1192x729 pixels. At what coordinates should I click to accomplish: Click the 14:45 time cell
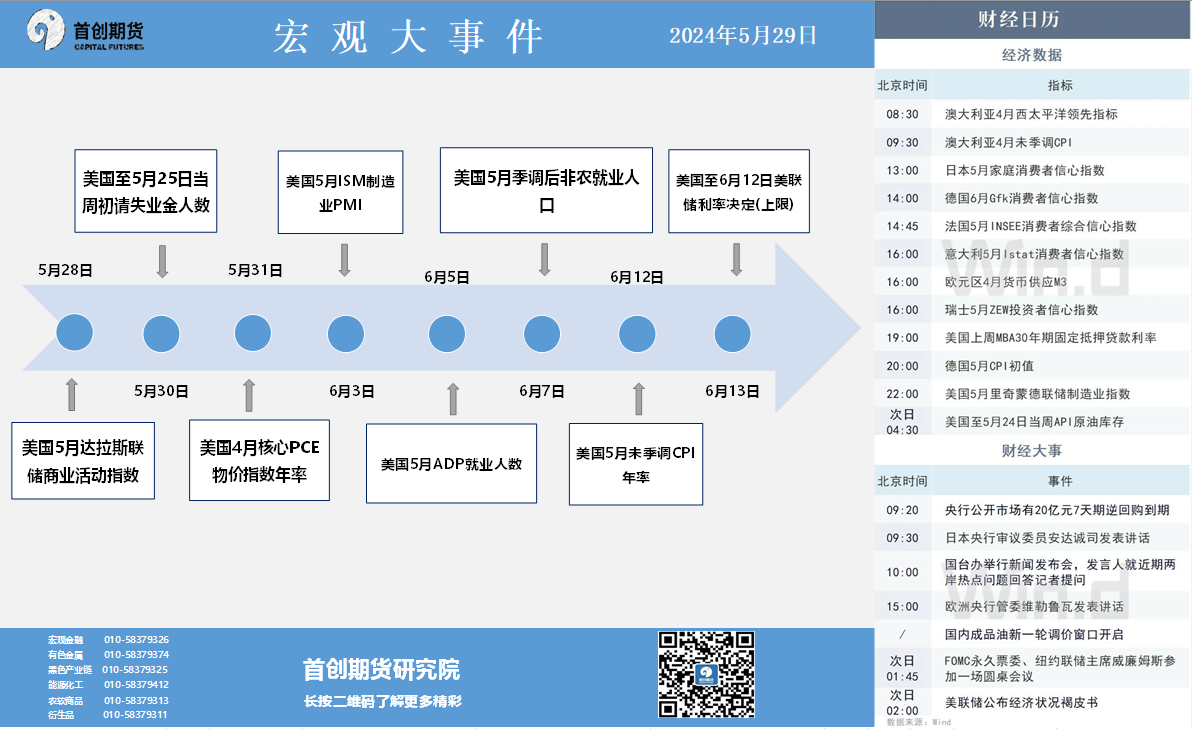click(902, 226)
